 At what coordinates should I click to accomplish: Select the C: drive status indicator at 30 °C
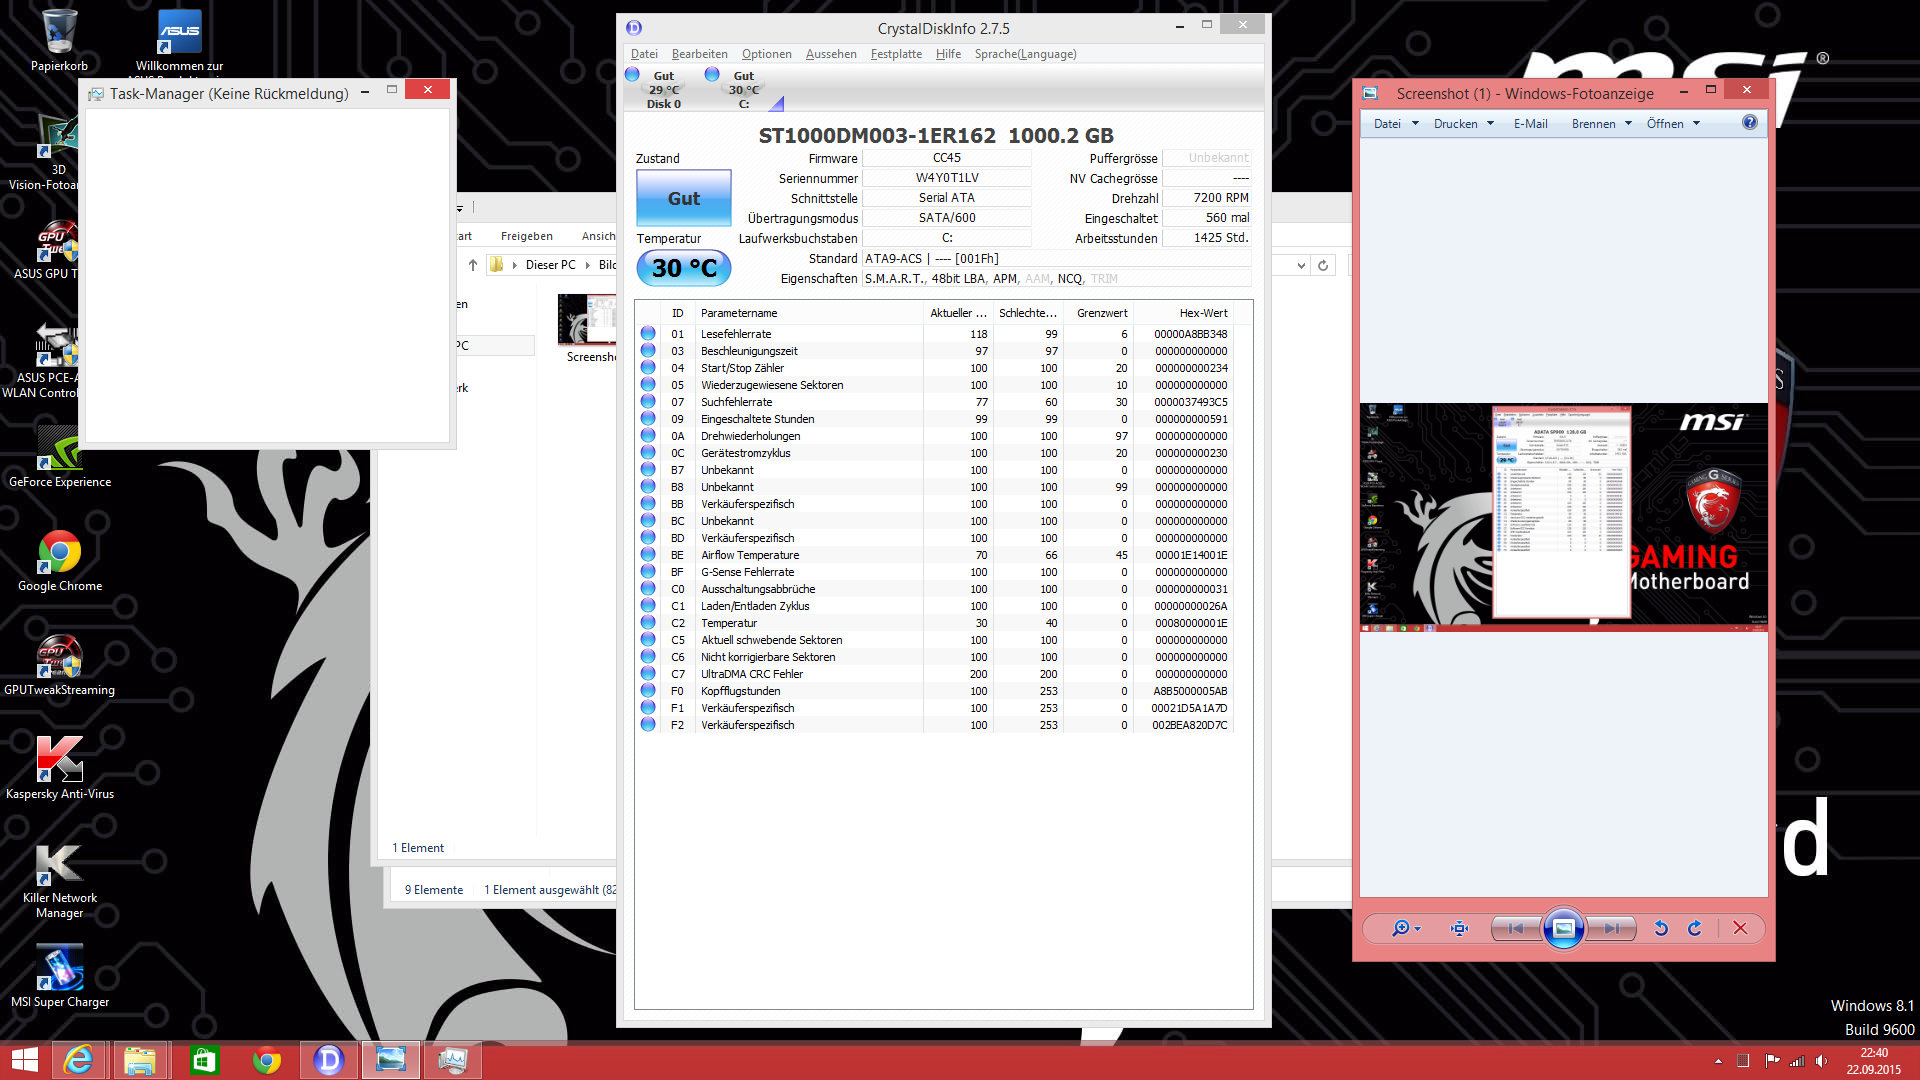pos(743,89)
